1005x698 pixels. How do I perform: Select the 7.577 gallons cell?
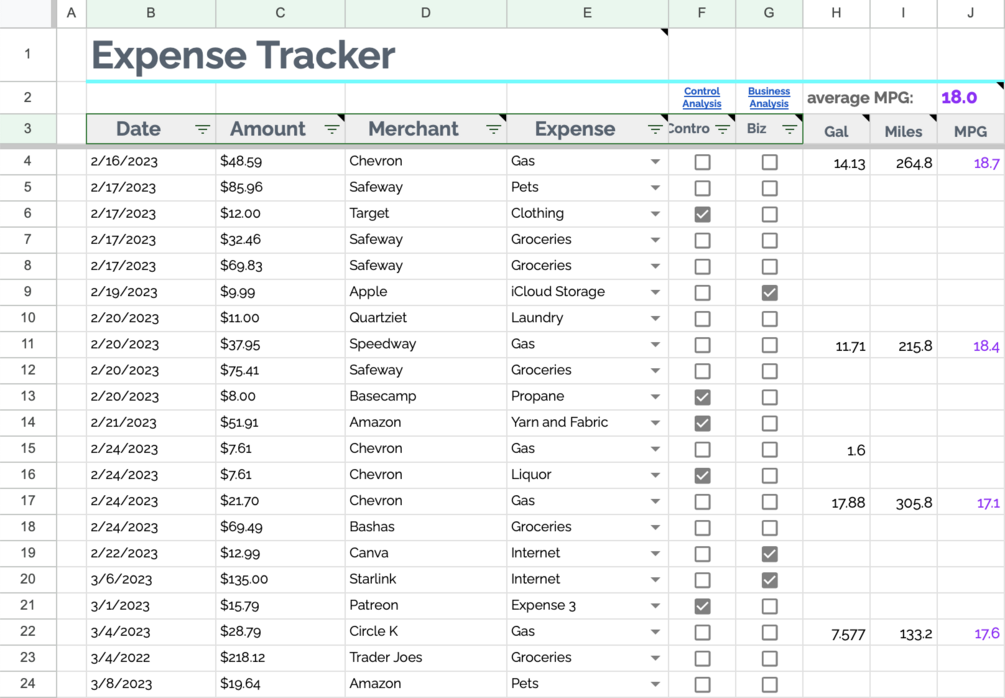tap(836, 632)
